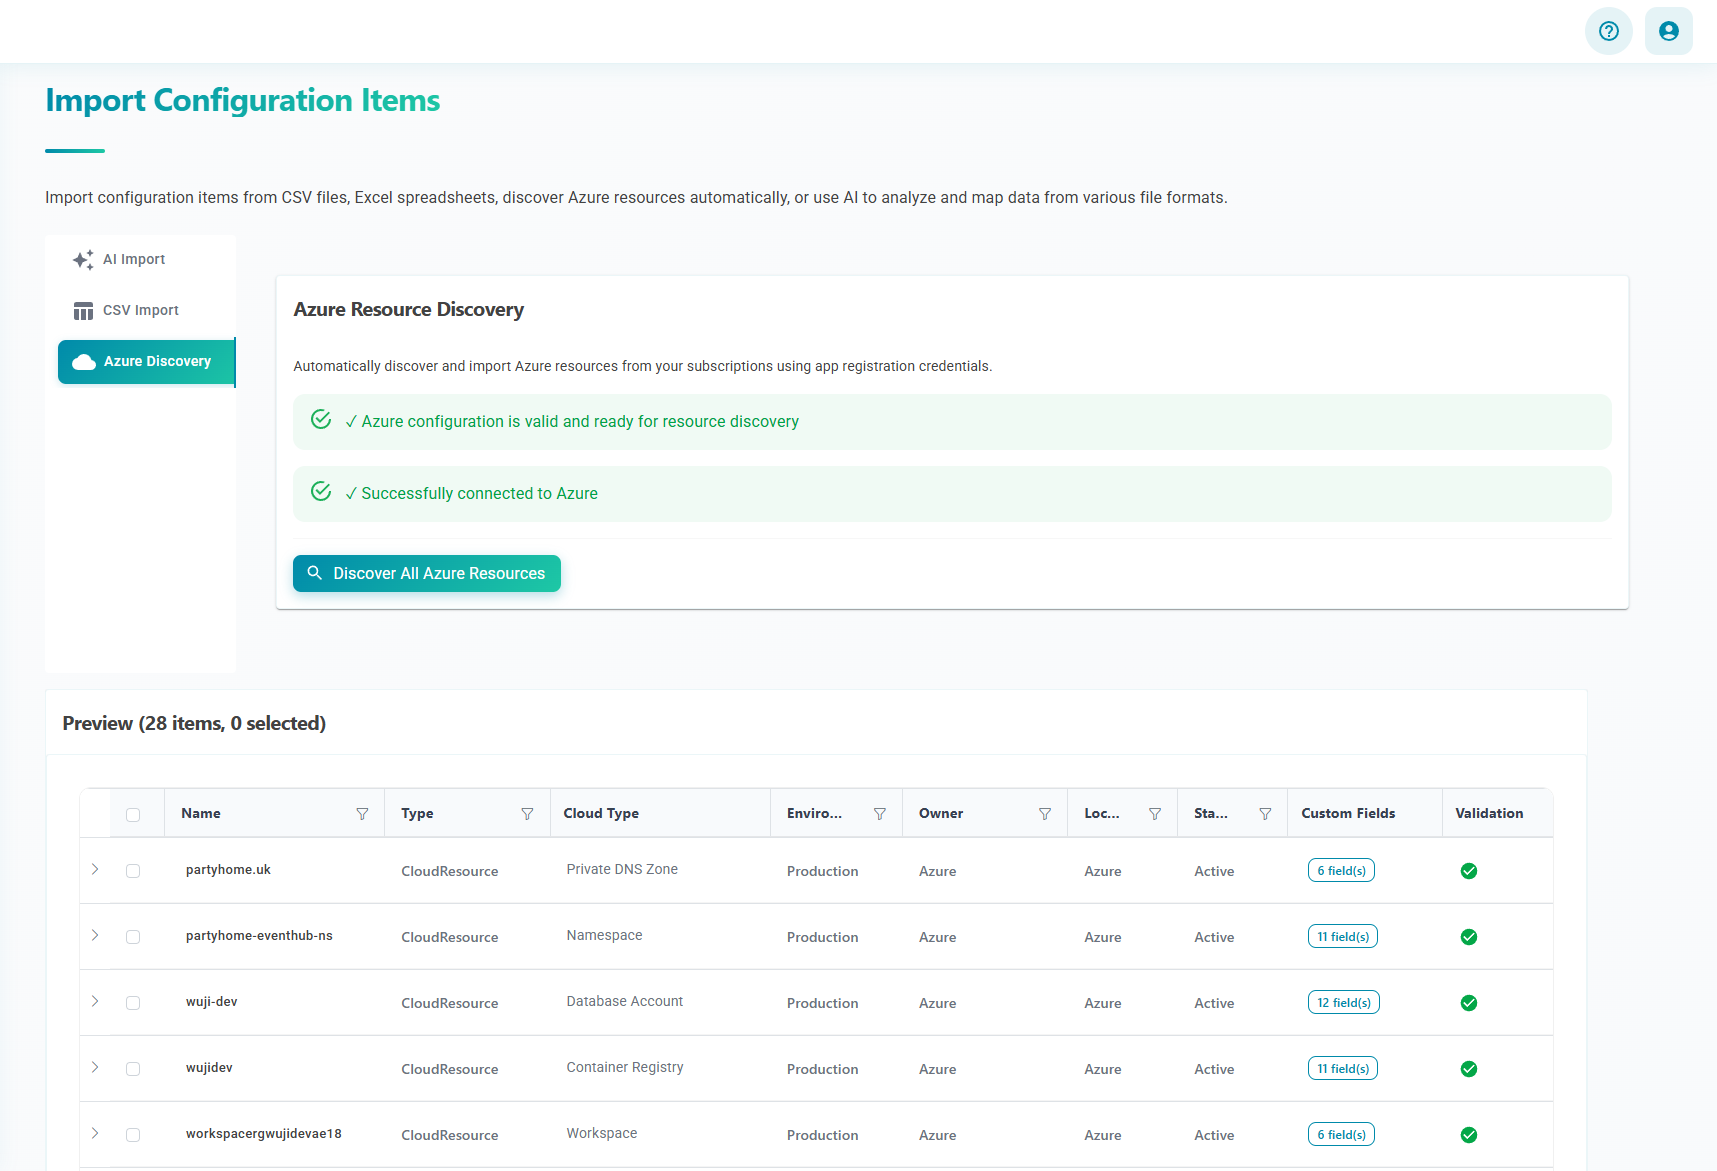
Task: Check the select-all checkbox in the table header
Action: [x=134, y=814]
